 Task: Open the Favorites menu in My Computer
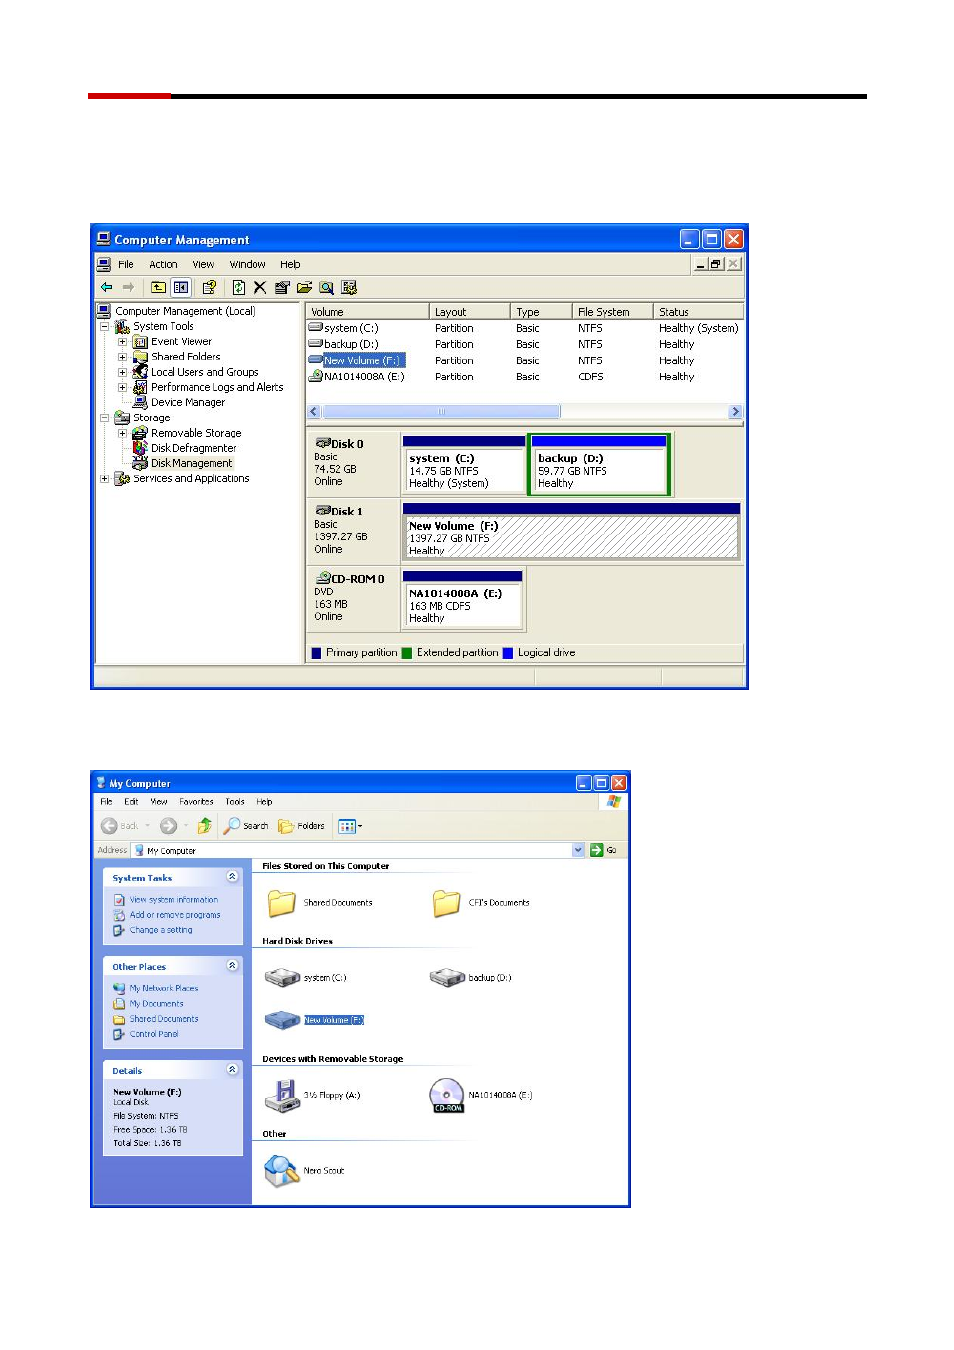point(196,802)
